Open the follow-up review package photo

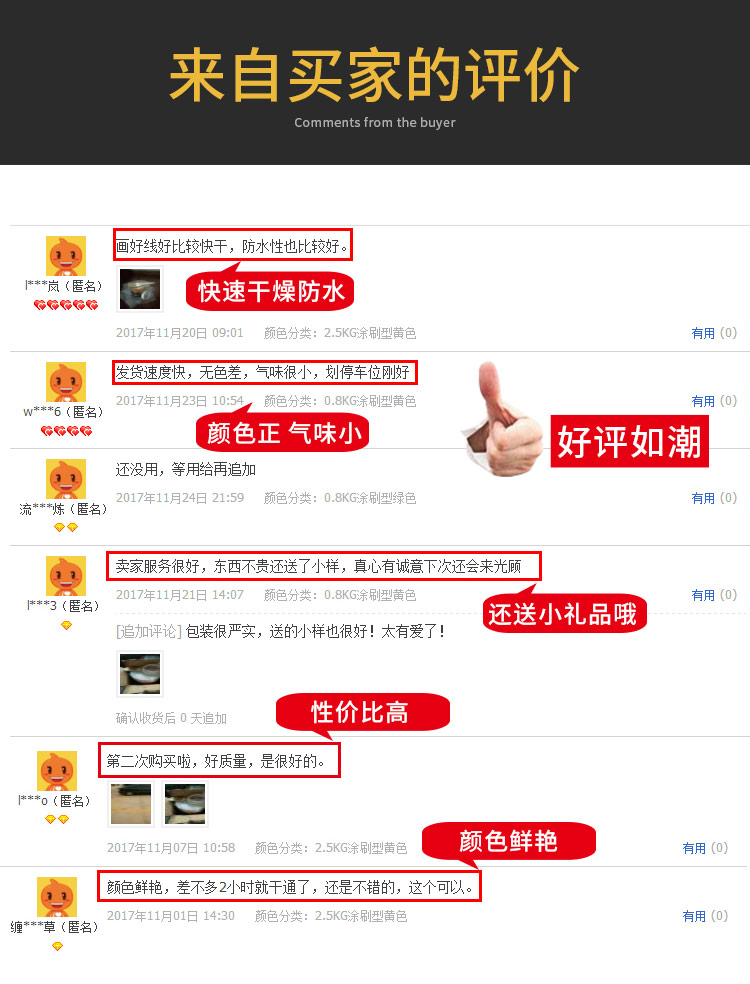(x=140, y=675)
